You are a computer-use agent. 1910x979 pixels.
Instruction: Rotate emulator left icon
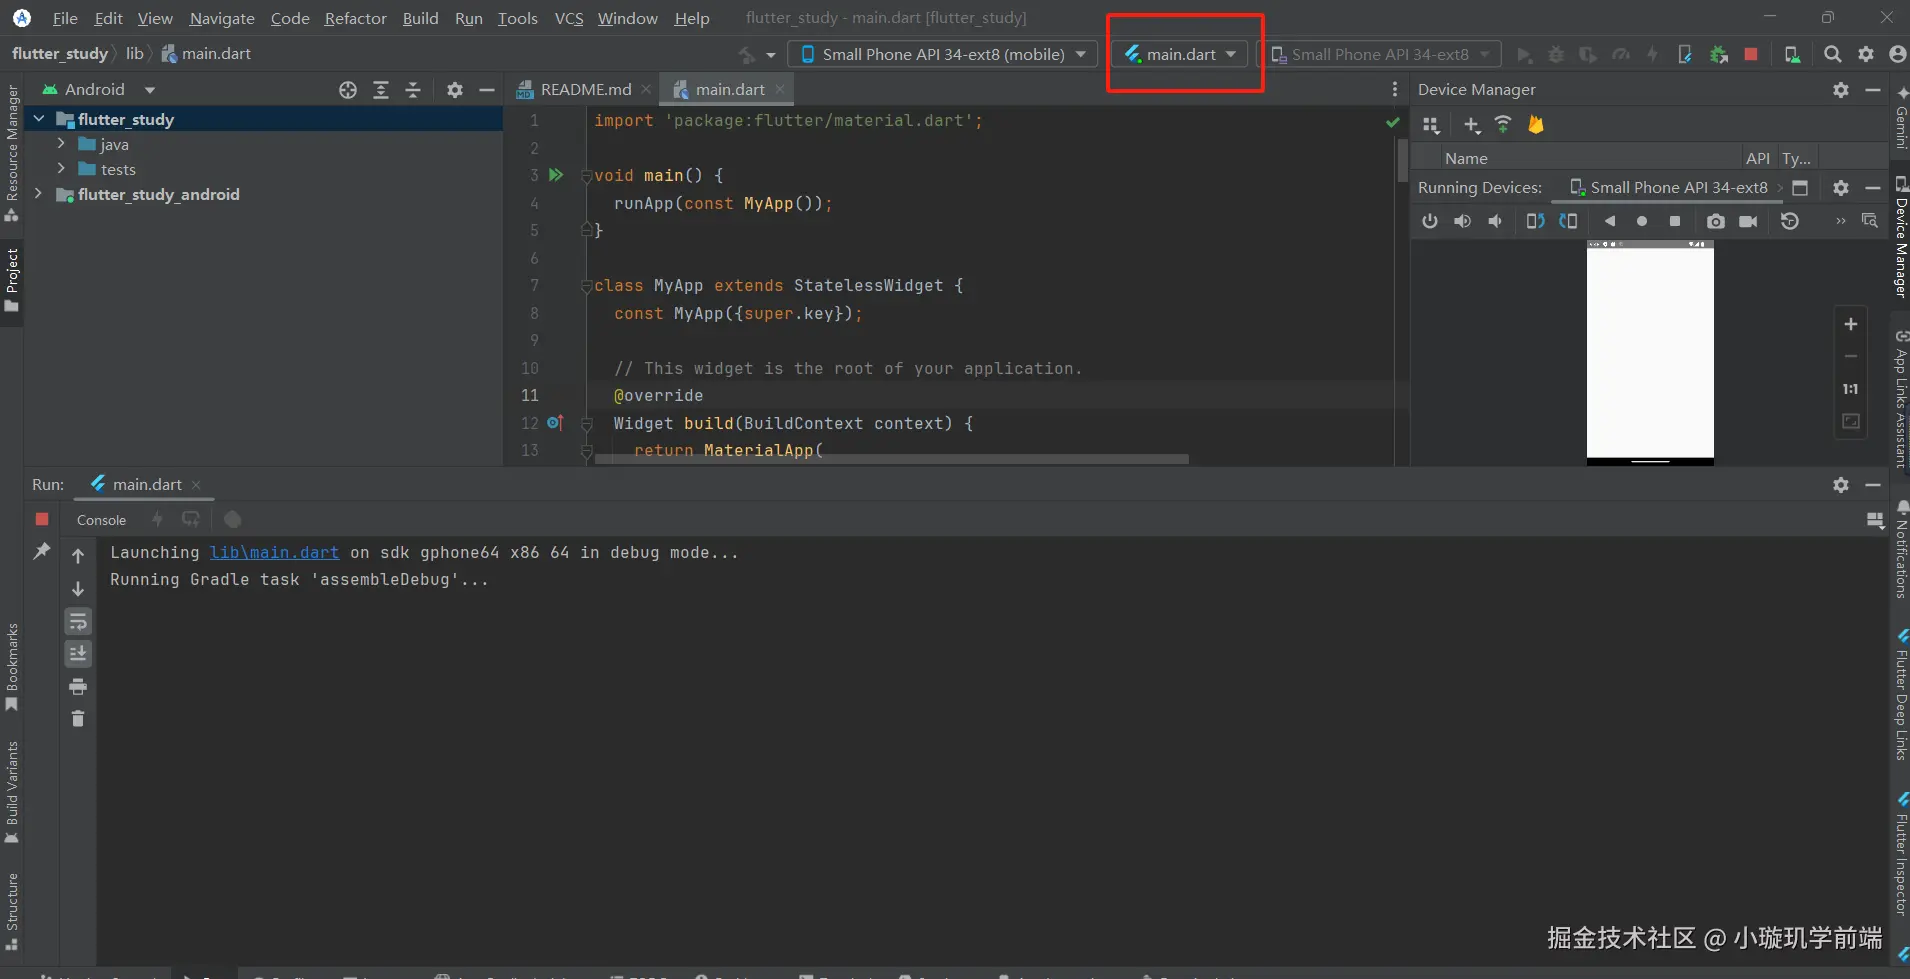[x=1535, y=221]
